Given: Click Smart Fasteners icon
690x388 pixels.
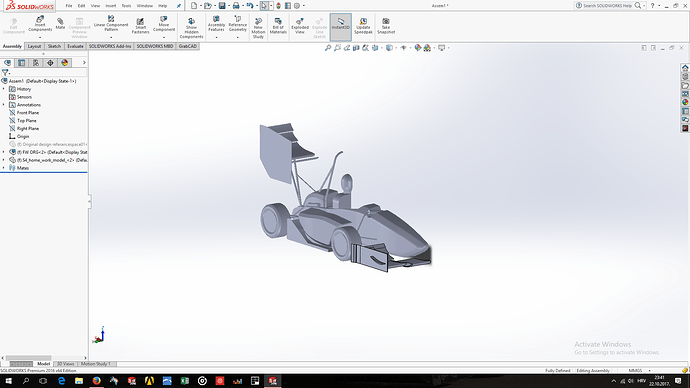Looking at the screenshot, I should pyautogui.click(x=140, y=26).
